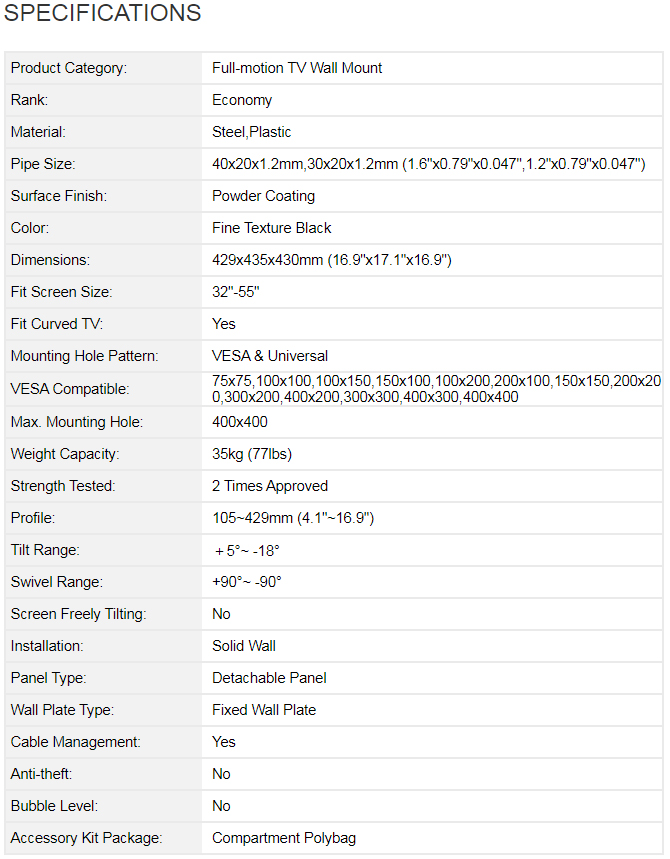Screen dimensions: 670x859
Task: Click the SPECIFICATIONS heading
Action: (x=103, y=14)
